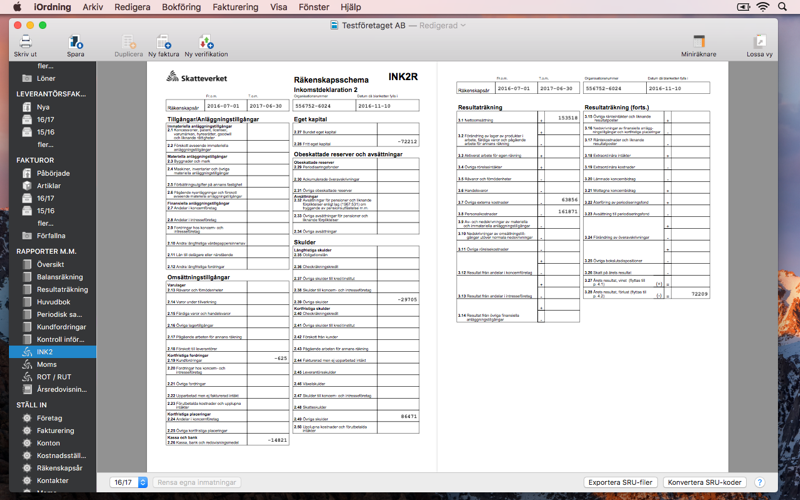The width and height of the screenshot is (800, 500).
Task: Open the Fakturering menu
Action: [x=235, y=7]
